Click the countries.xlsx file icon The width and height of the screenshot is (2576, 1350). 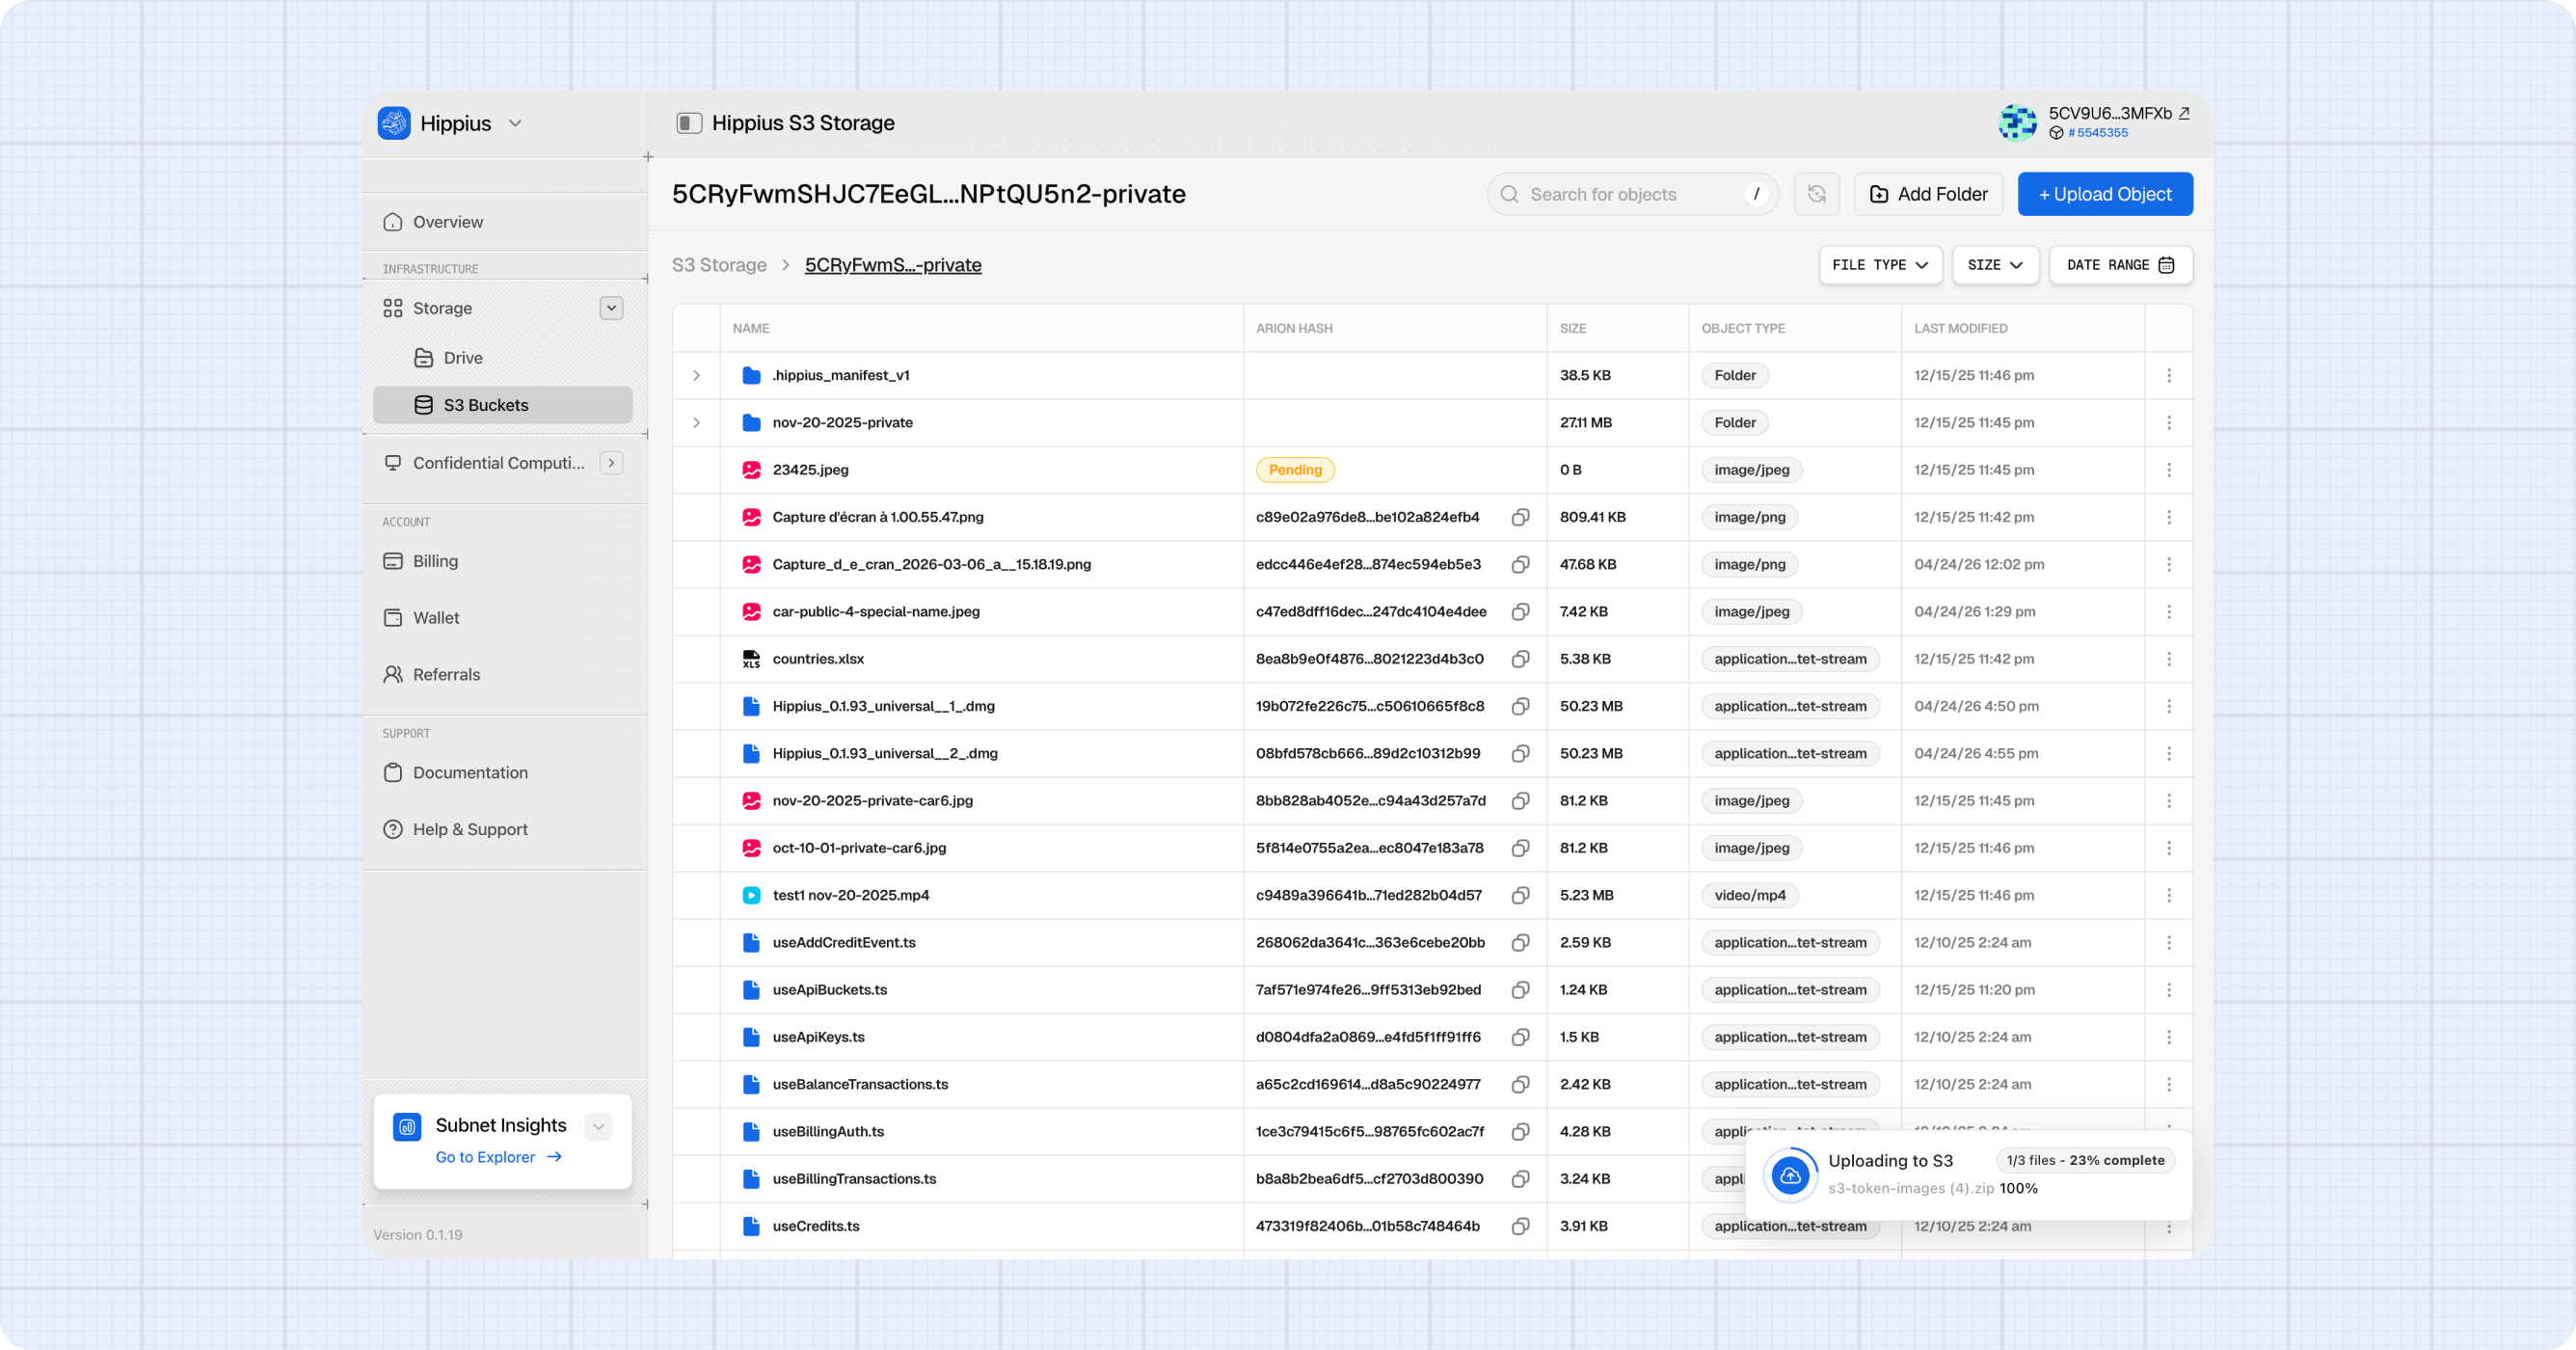[x=751, y=659]
